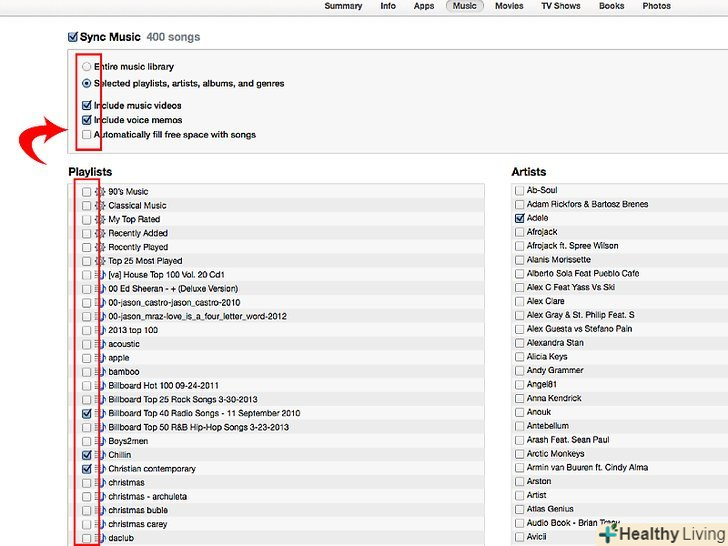Screen dimensions: 728x546
Task: Click the playlist note icon beside 2013 top 100
Action: pyautogui.click(x=100, y=330)
